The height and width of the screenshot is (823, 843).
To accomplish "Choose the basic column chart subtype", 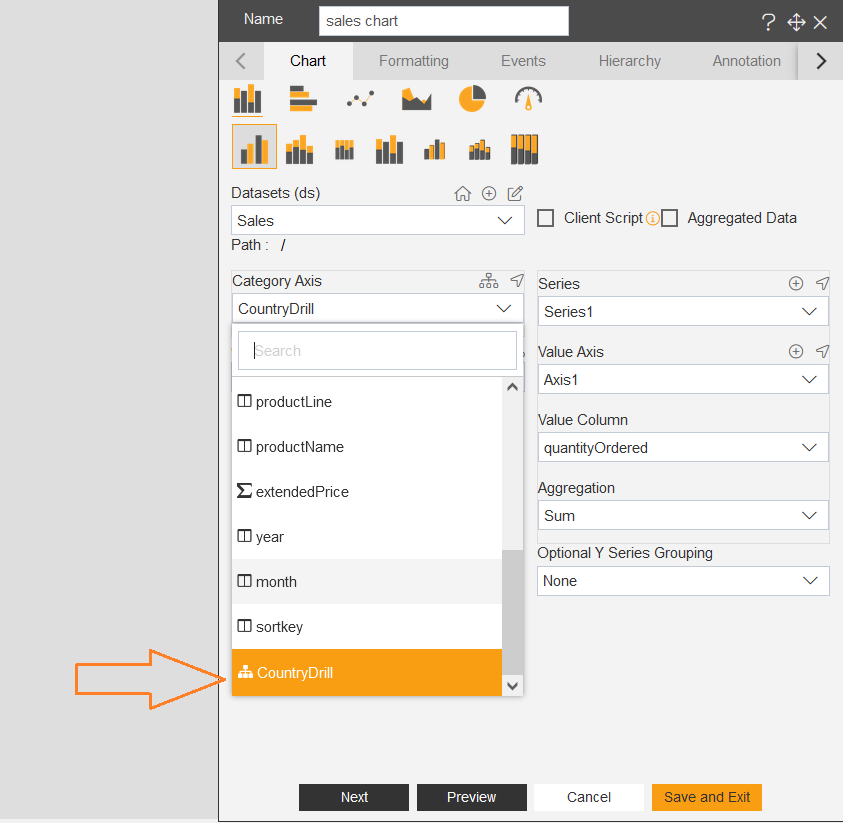I will [x=254, y=147].
